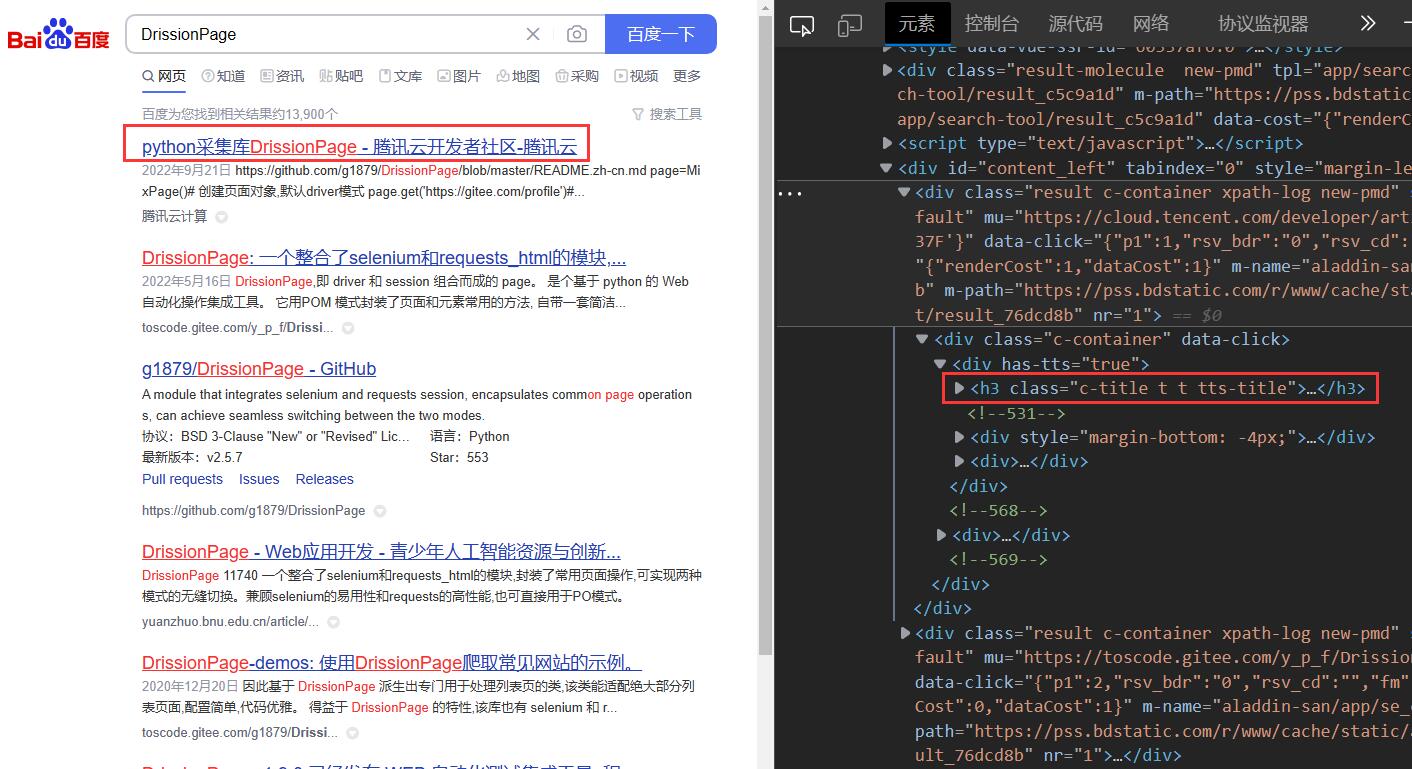Switch to 控制台 console tab
1412x769 pixels.
[x=991, y=24]
